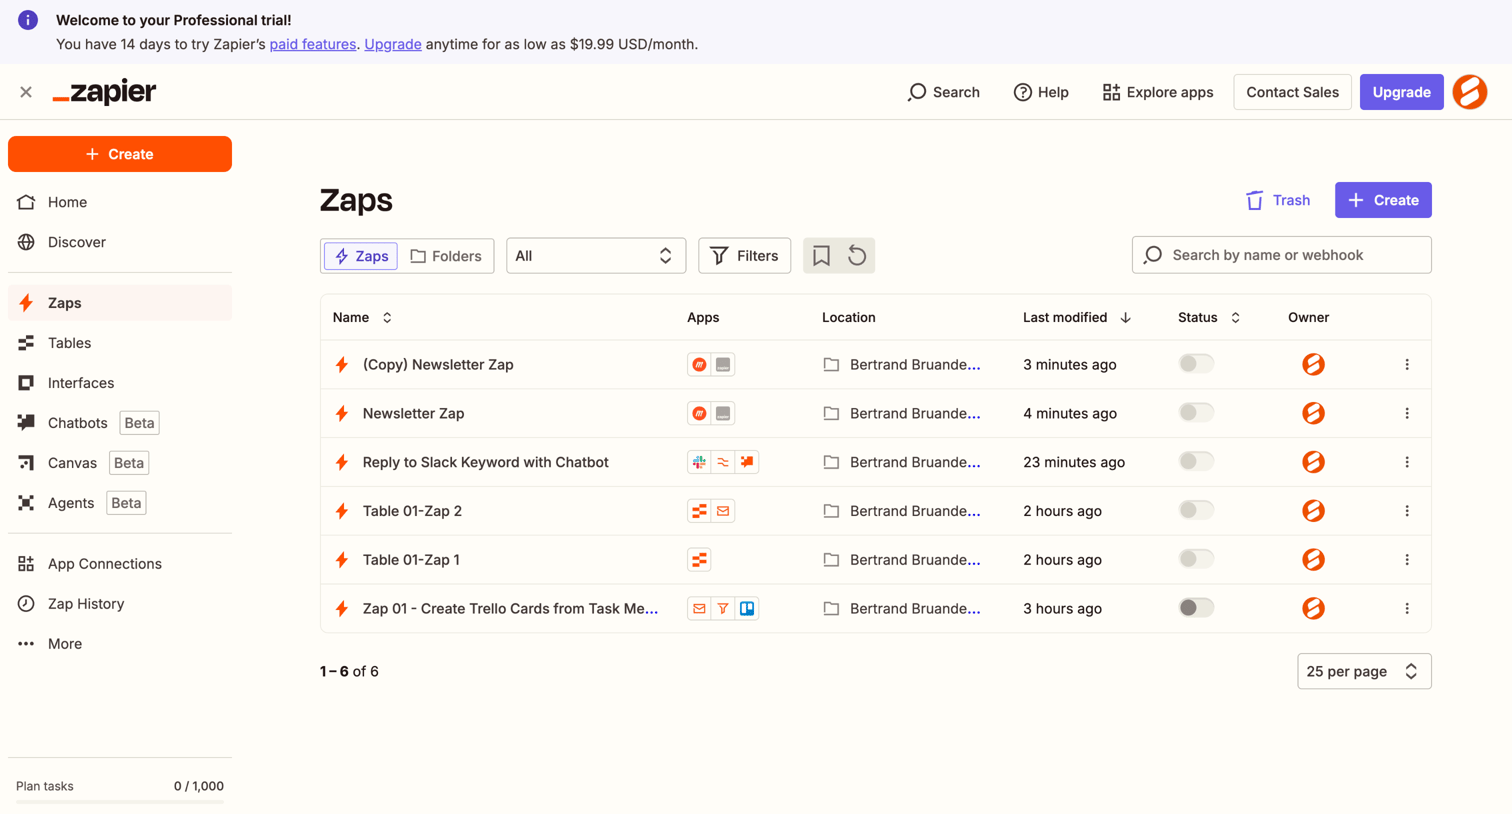
Task: Toggle (Copy) Newsletter Zap status switch
Action: click(1196, 364)
